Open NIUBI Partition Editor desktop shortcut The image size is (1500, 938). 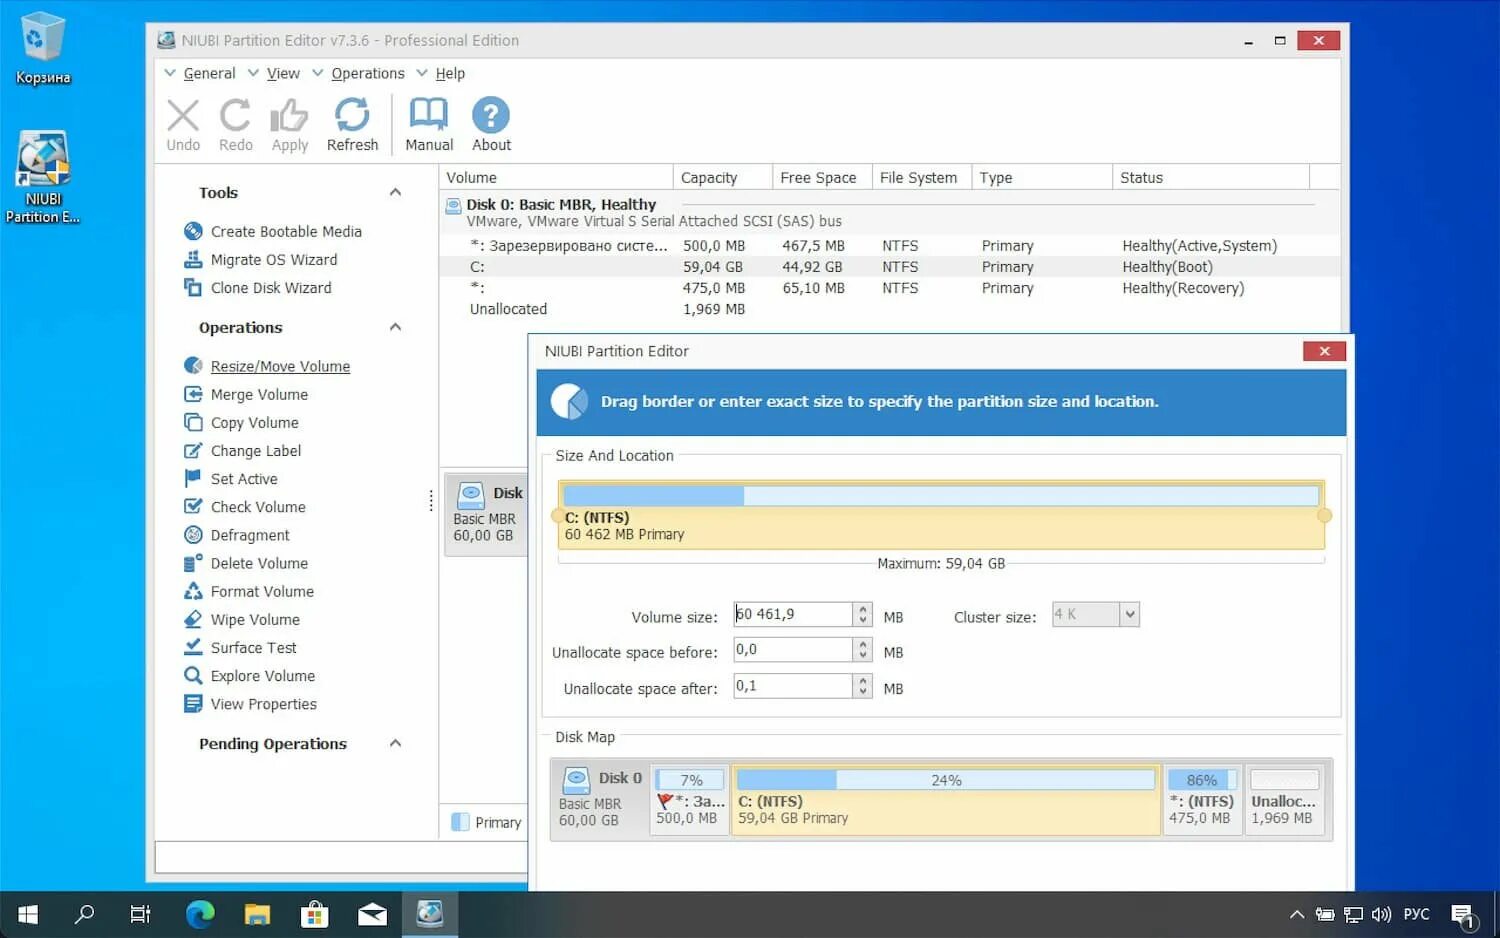pyautogui.click(x=42, y=177)
